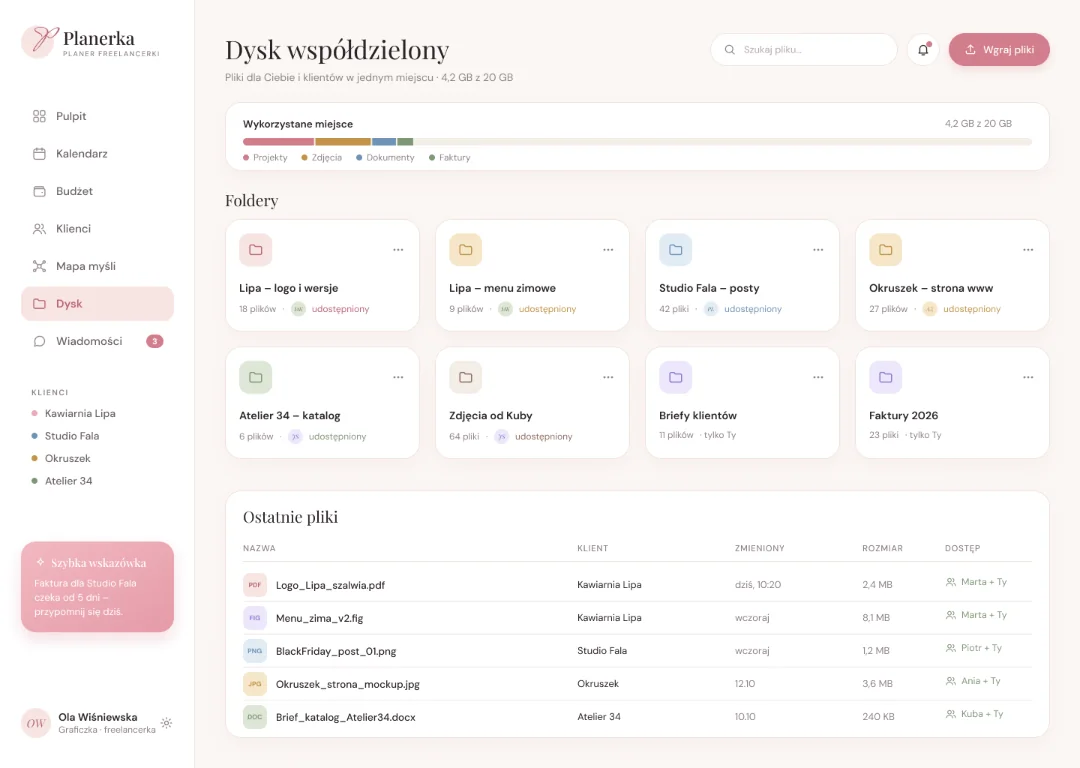
Task: Click the NAZWA column header
Action: click(259, 548)
